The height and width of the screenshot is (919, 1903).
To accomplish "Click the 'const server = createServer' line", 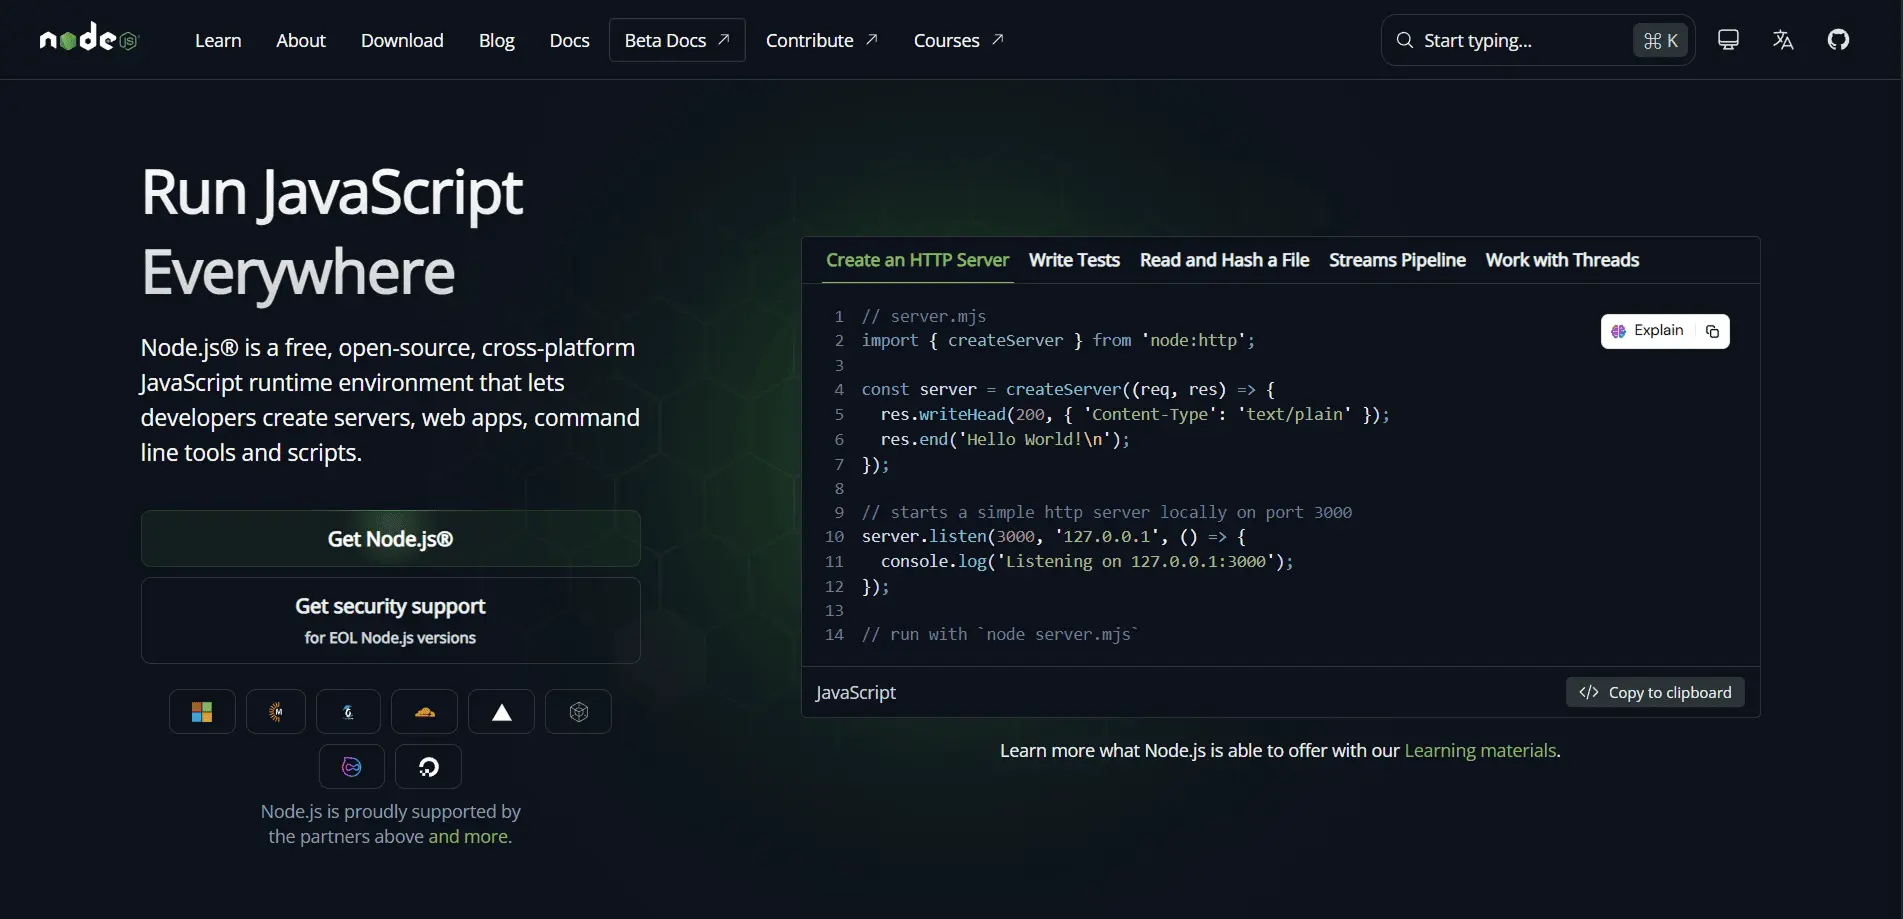I will (1068, 390).
